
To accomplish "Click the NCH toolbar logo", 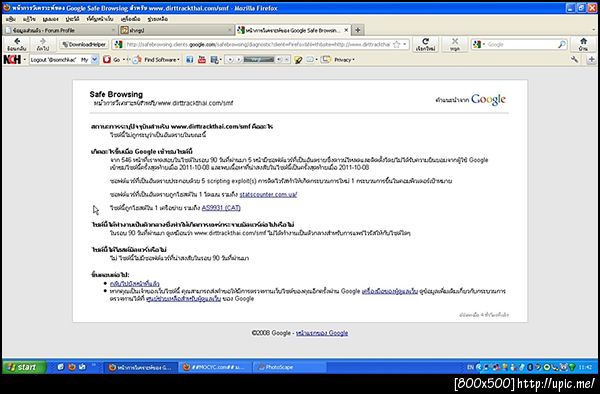I will pos(12,60).
